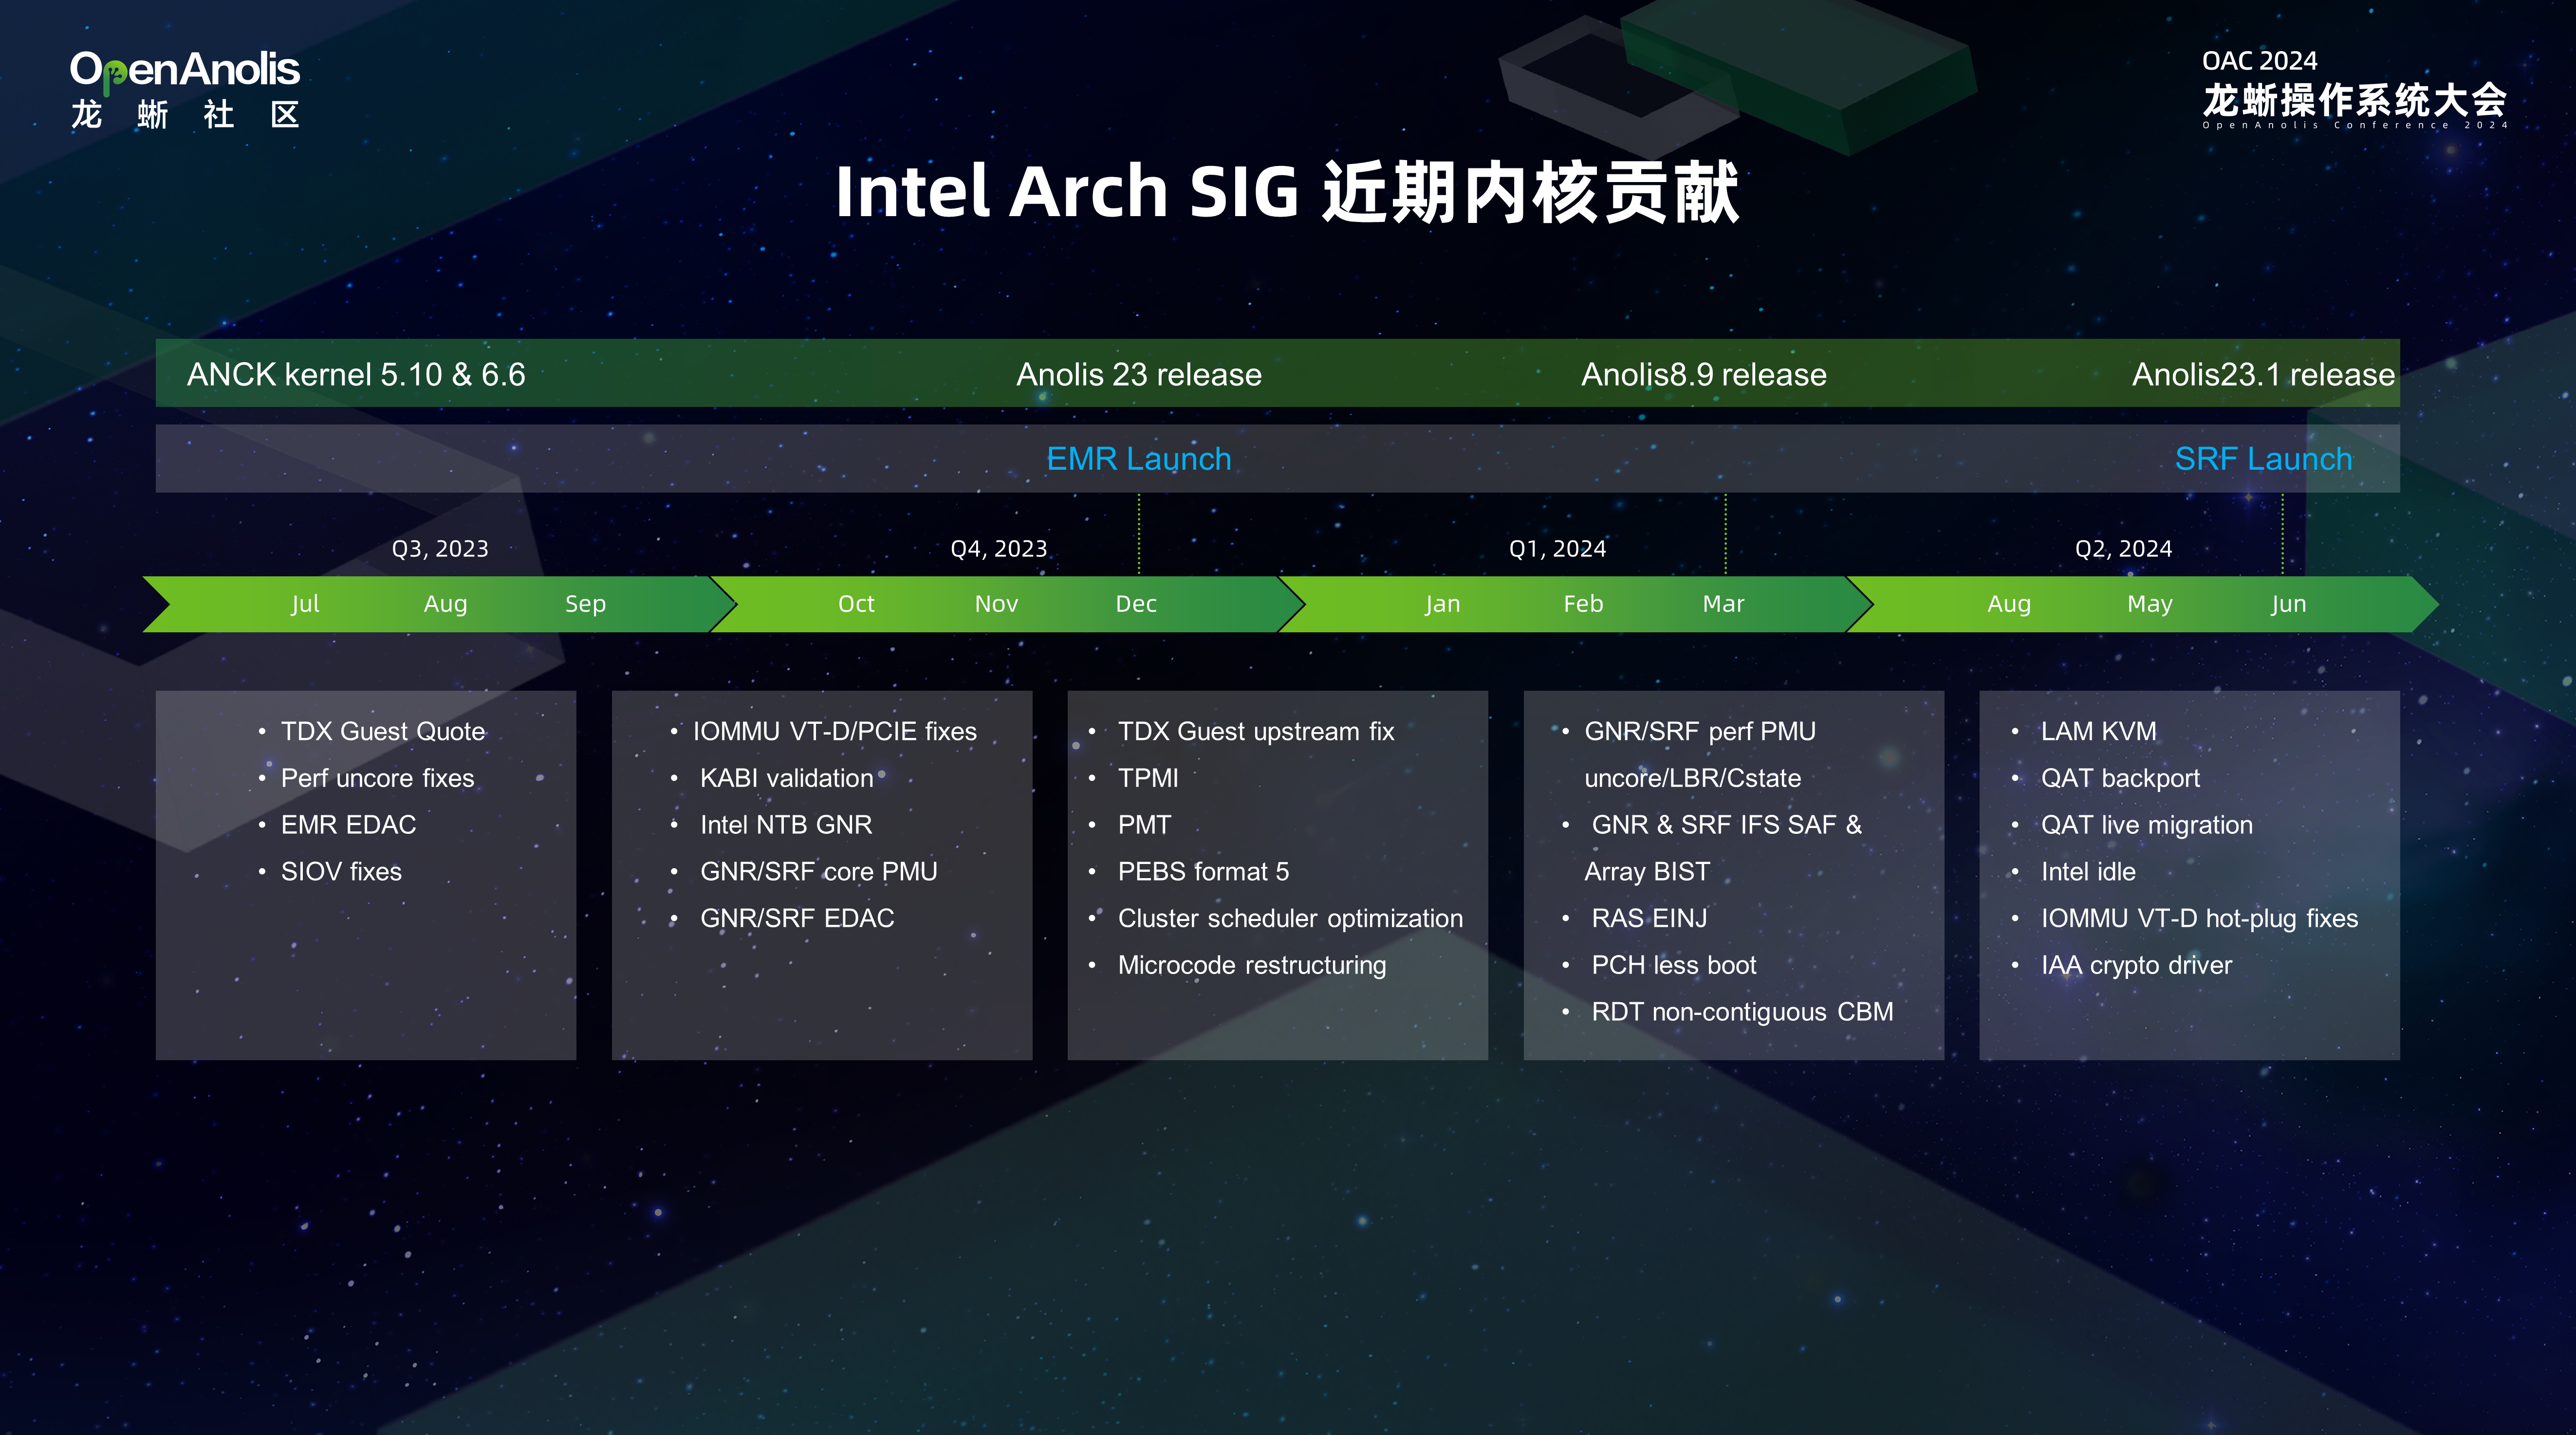Click 'ANCK kernel 5.10 & 6.6' label

pyautogui.click(x=356, y=374)
